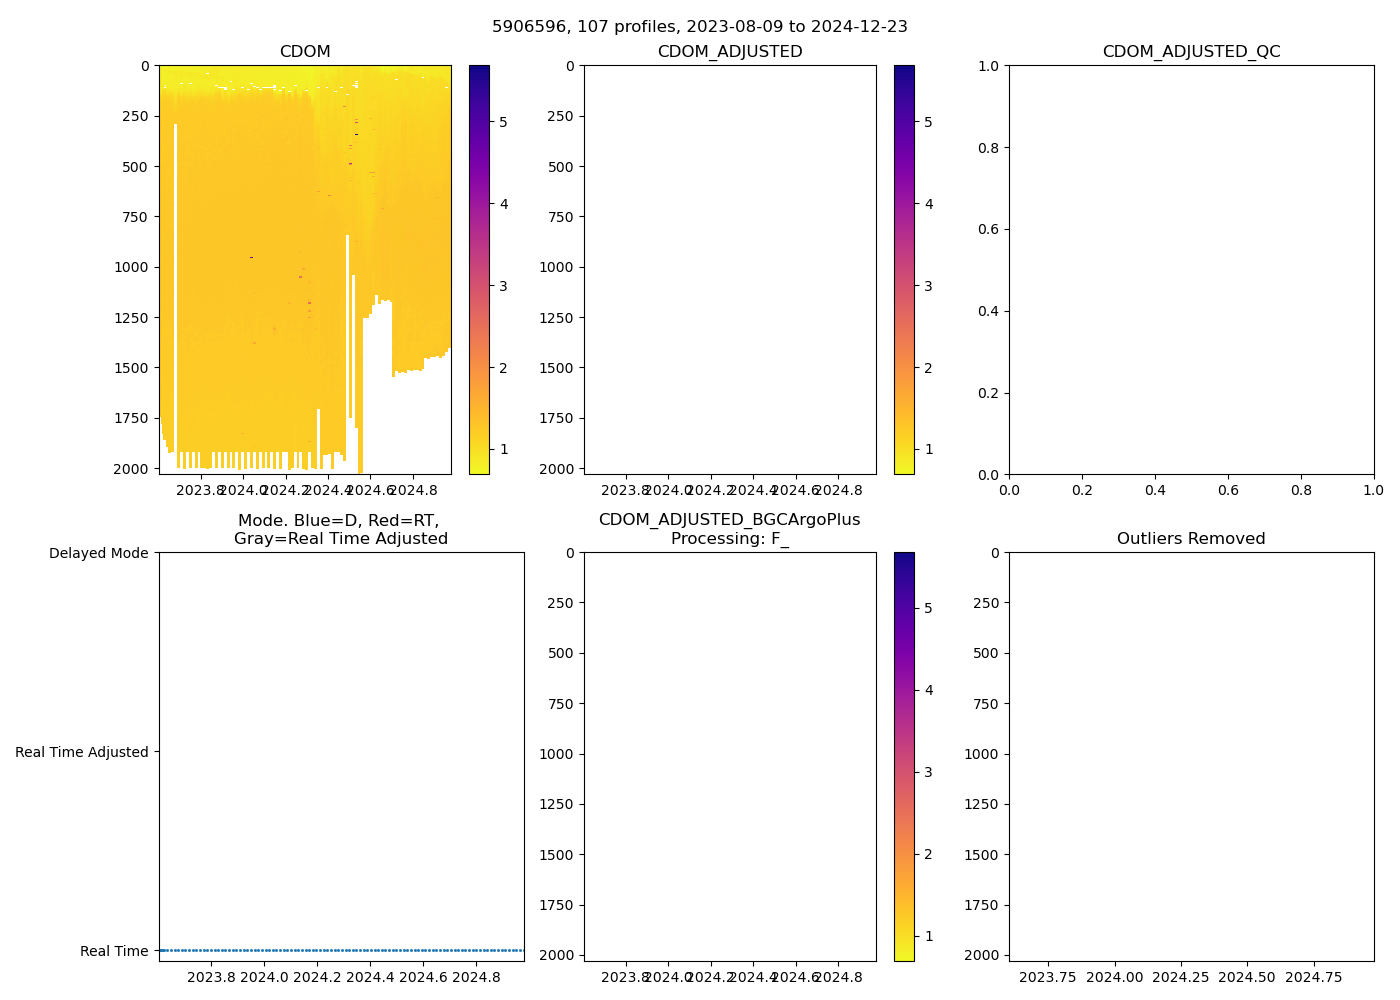
Task: Select the Real Time Adjusted axis label
Action: [x=81, y=753]
